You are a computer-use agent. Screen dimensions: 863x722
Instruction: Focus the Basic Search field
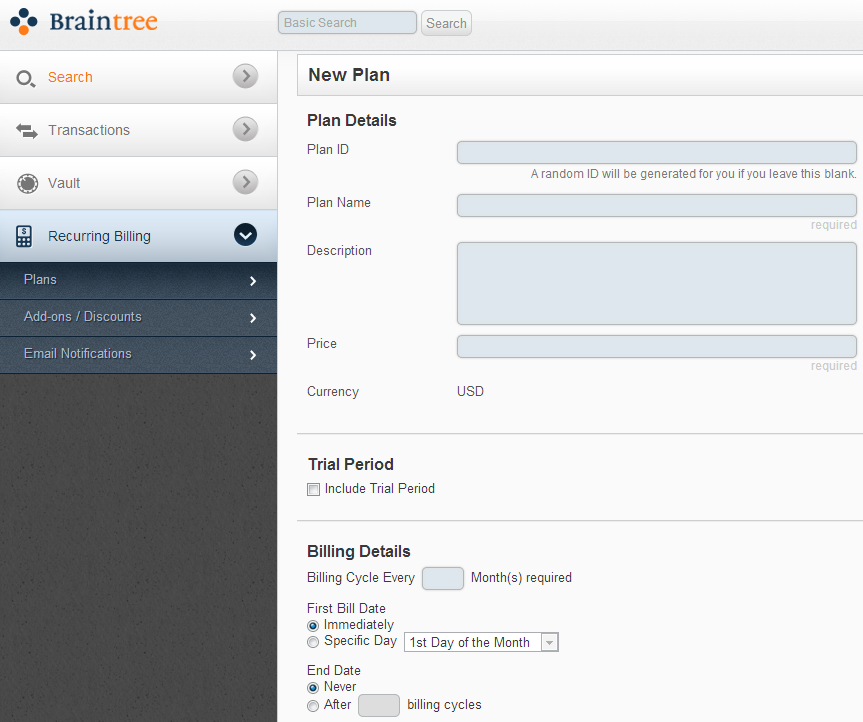347,23
